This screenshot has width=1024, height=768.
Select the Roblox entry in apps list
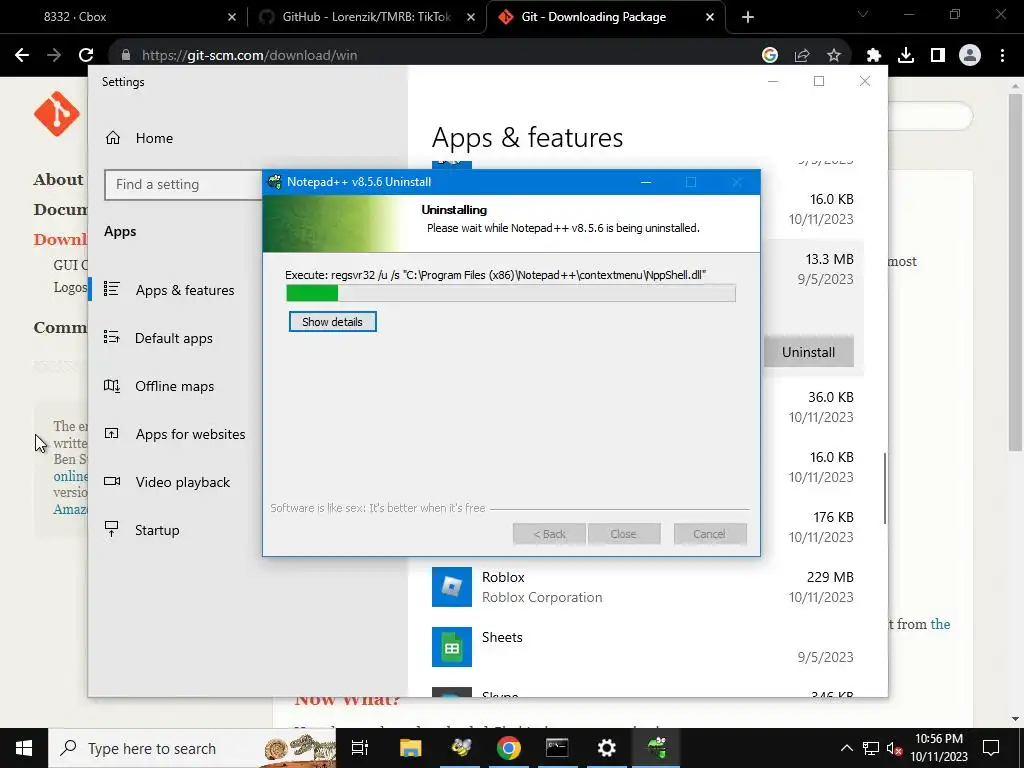[643, 587]
